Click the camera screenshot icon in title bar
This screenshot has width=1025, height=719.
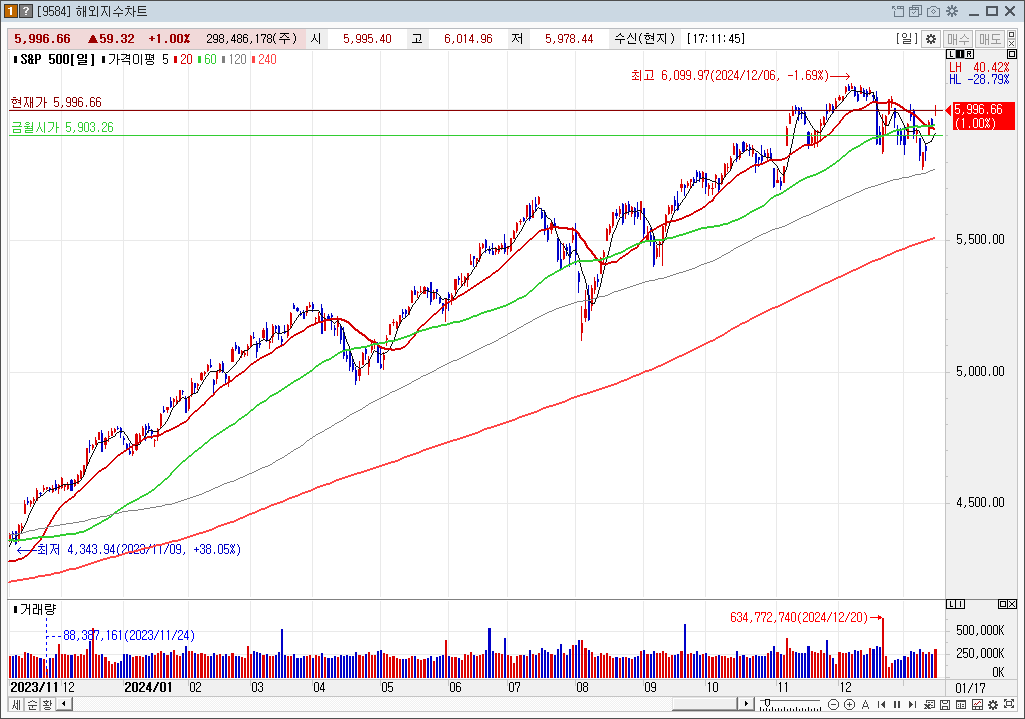click(x=933, y=11)
